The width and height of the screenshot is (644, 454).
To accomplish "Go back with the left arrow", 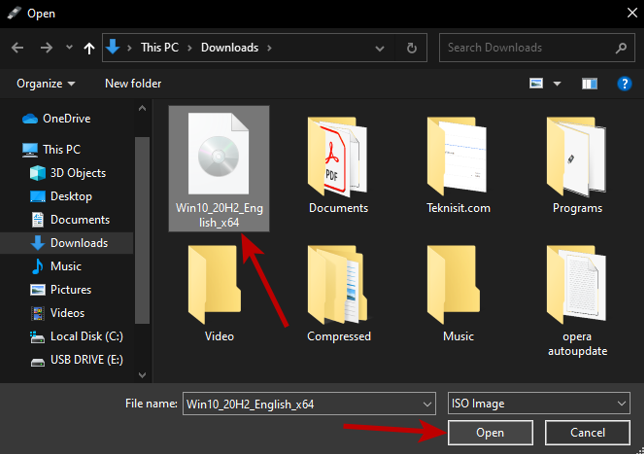I will (x=17, y=48).
